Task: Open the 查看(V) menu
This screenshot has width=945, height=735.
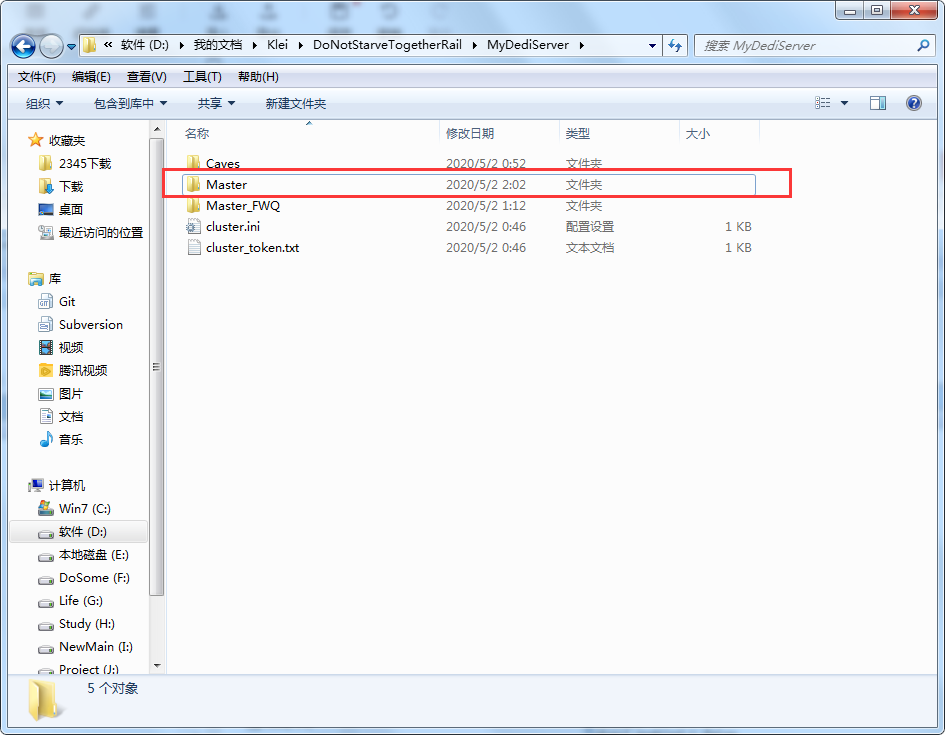Action: 146,77
